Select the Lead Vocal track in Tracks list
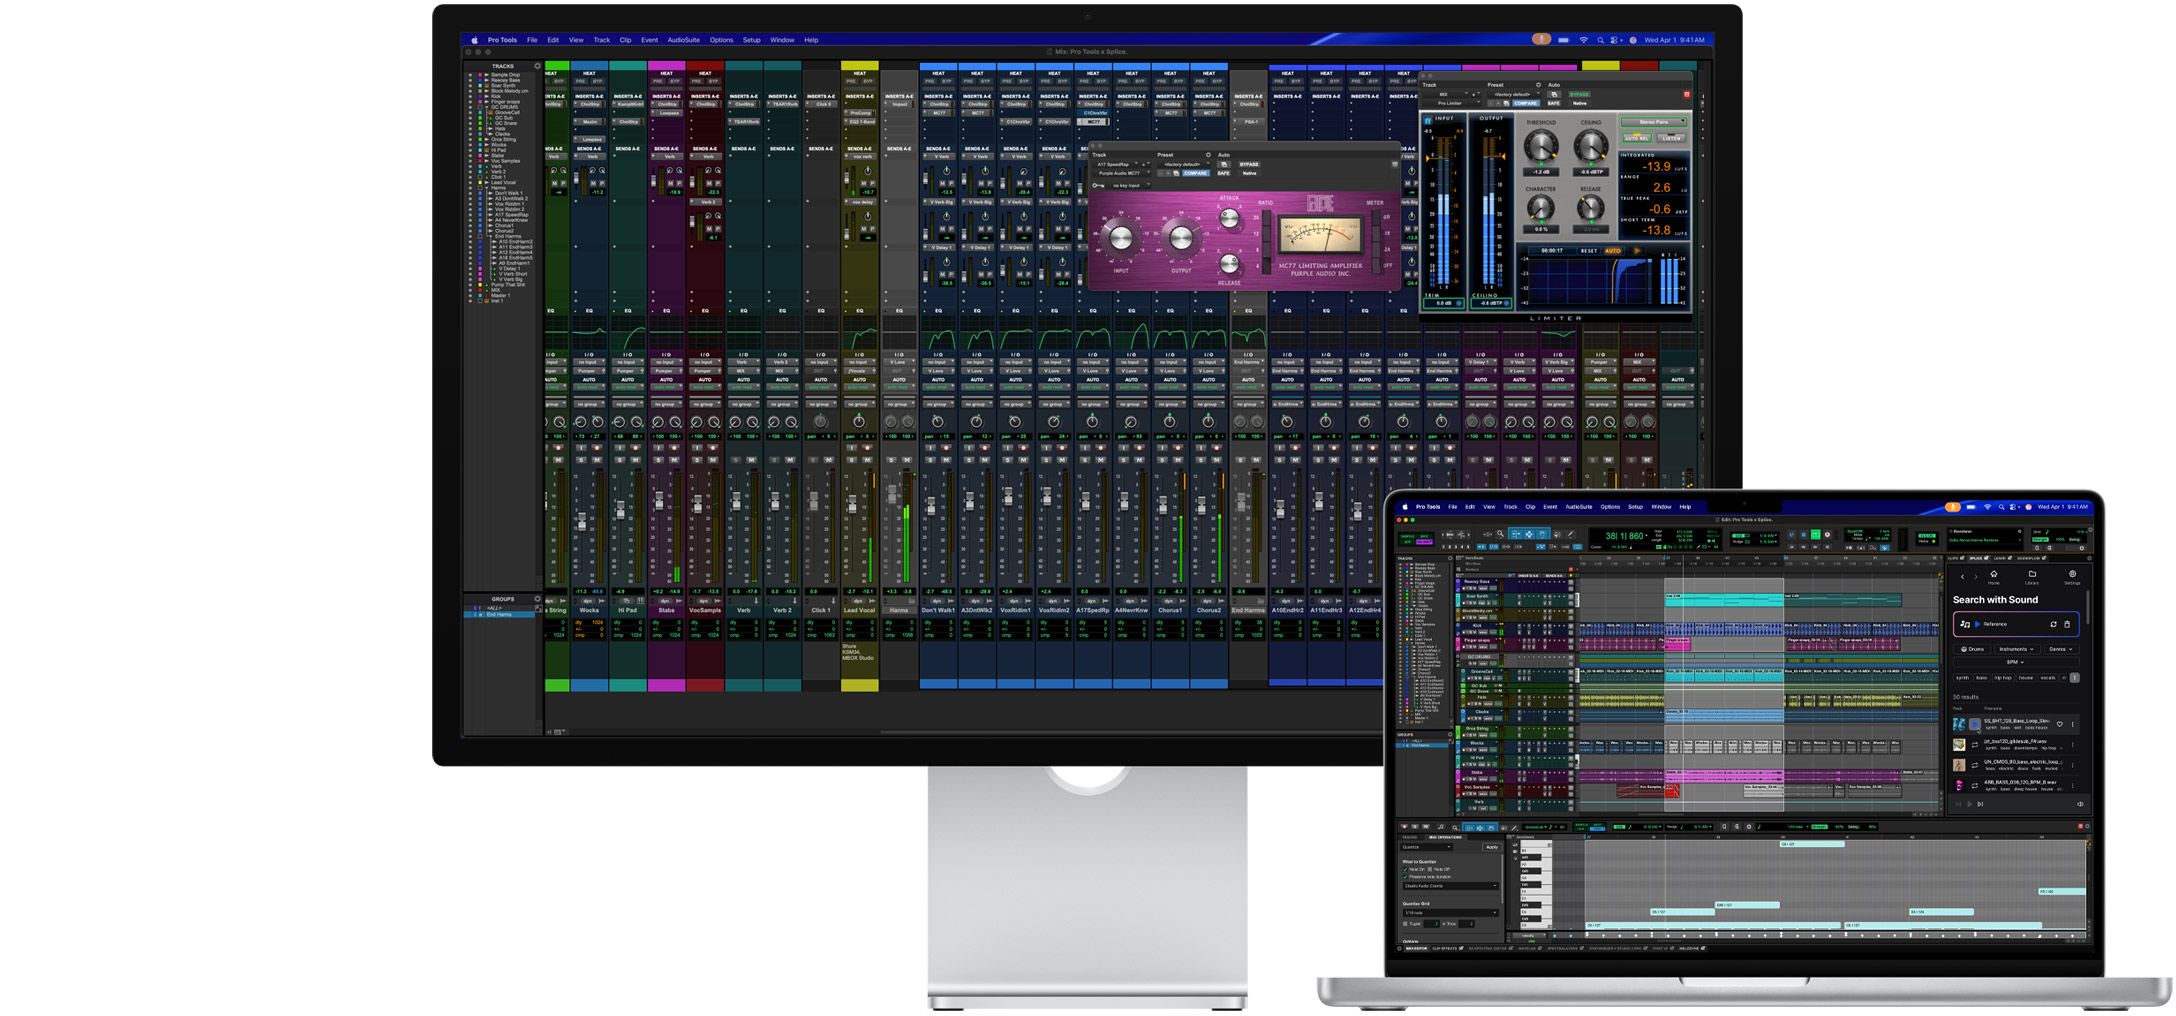This screenshot has height=1016, width=2176. (x=503, y=182)
